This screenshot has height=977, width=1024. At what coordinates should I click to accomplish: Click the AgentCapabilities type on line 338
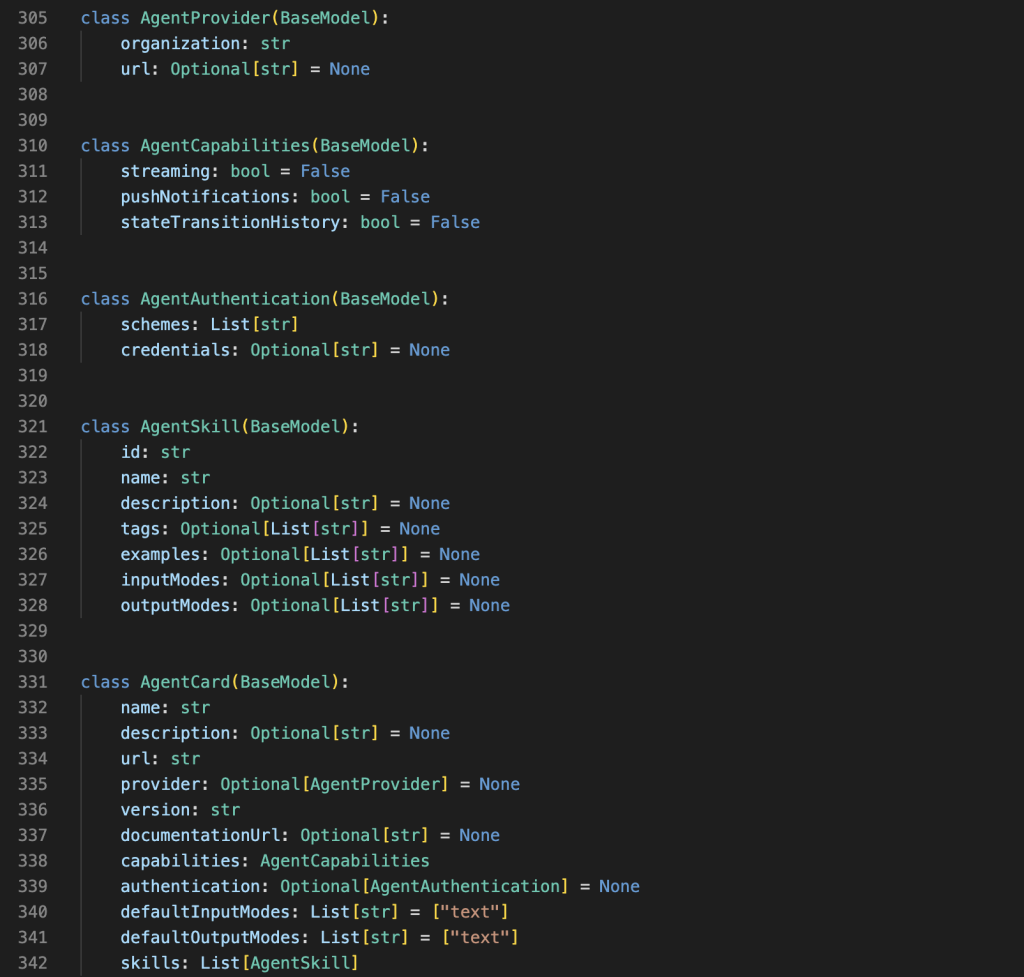(345, 861)
